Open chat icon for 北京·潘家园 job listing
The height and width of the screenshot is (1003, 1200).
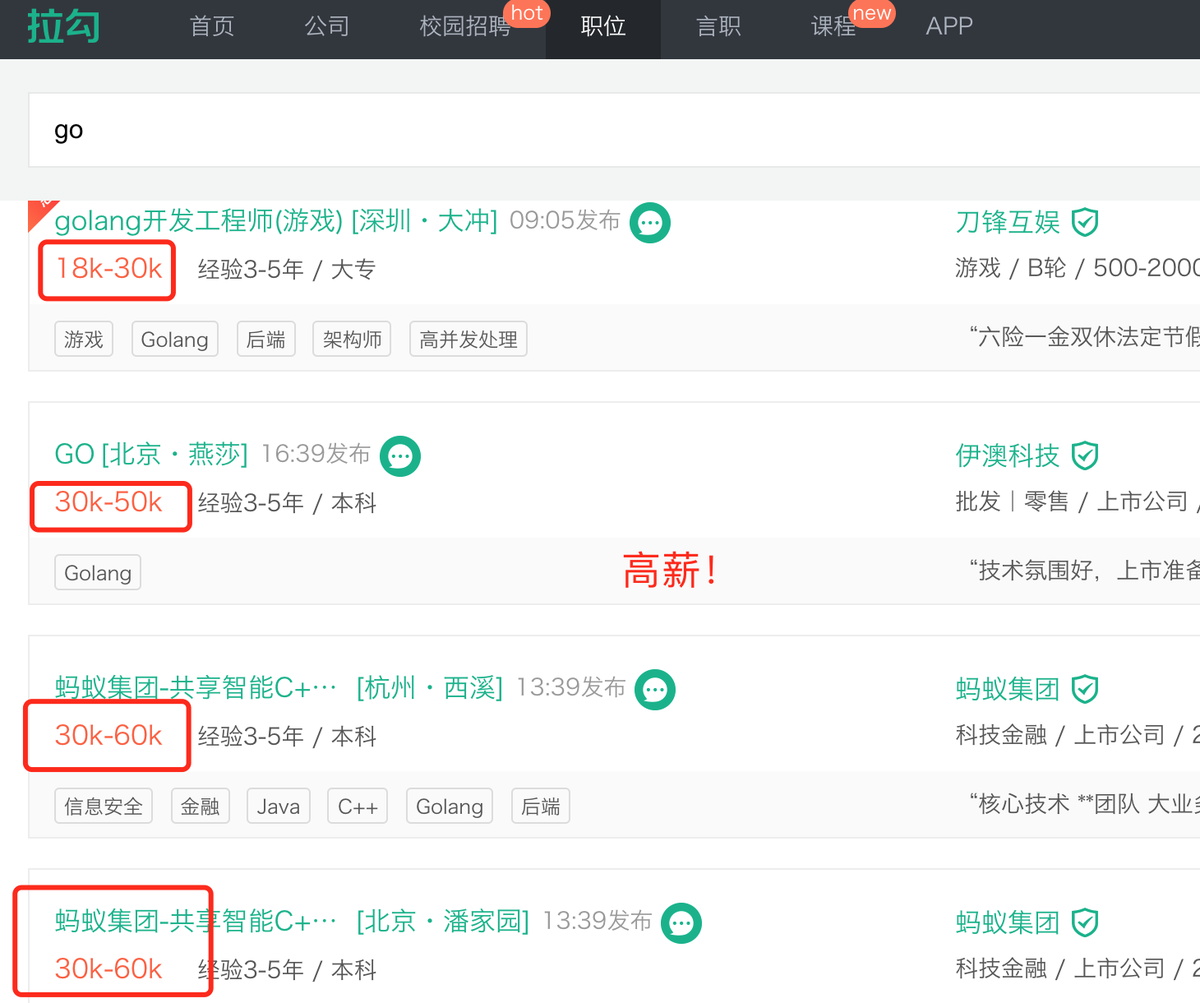(681, 922)
